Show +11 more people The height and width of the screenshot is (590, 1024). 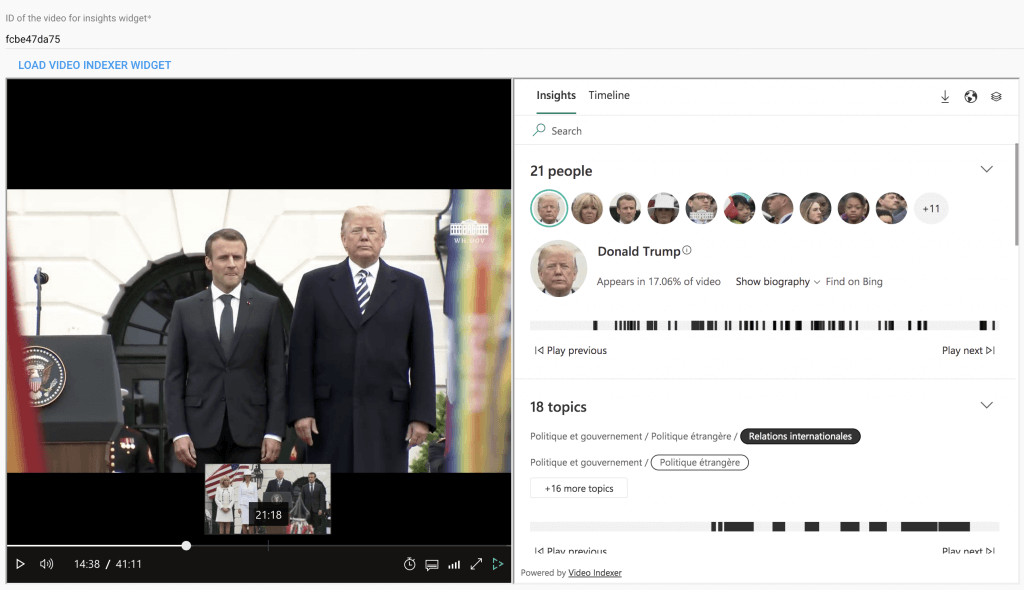pyautogui.click(x=931, y=208)
